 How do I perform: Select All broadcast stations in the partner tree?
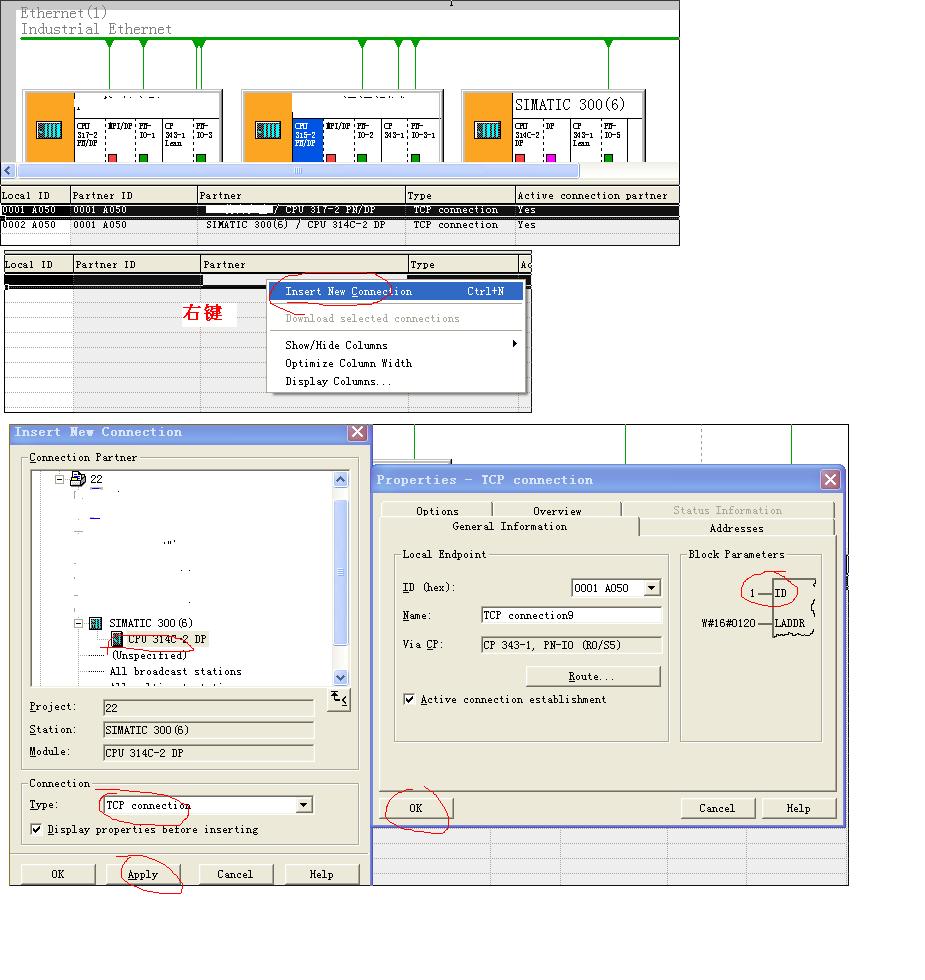coord(176,672)
